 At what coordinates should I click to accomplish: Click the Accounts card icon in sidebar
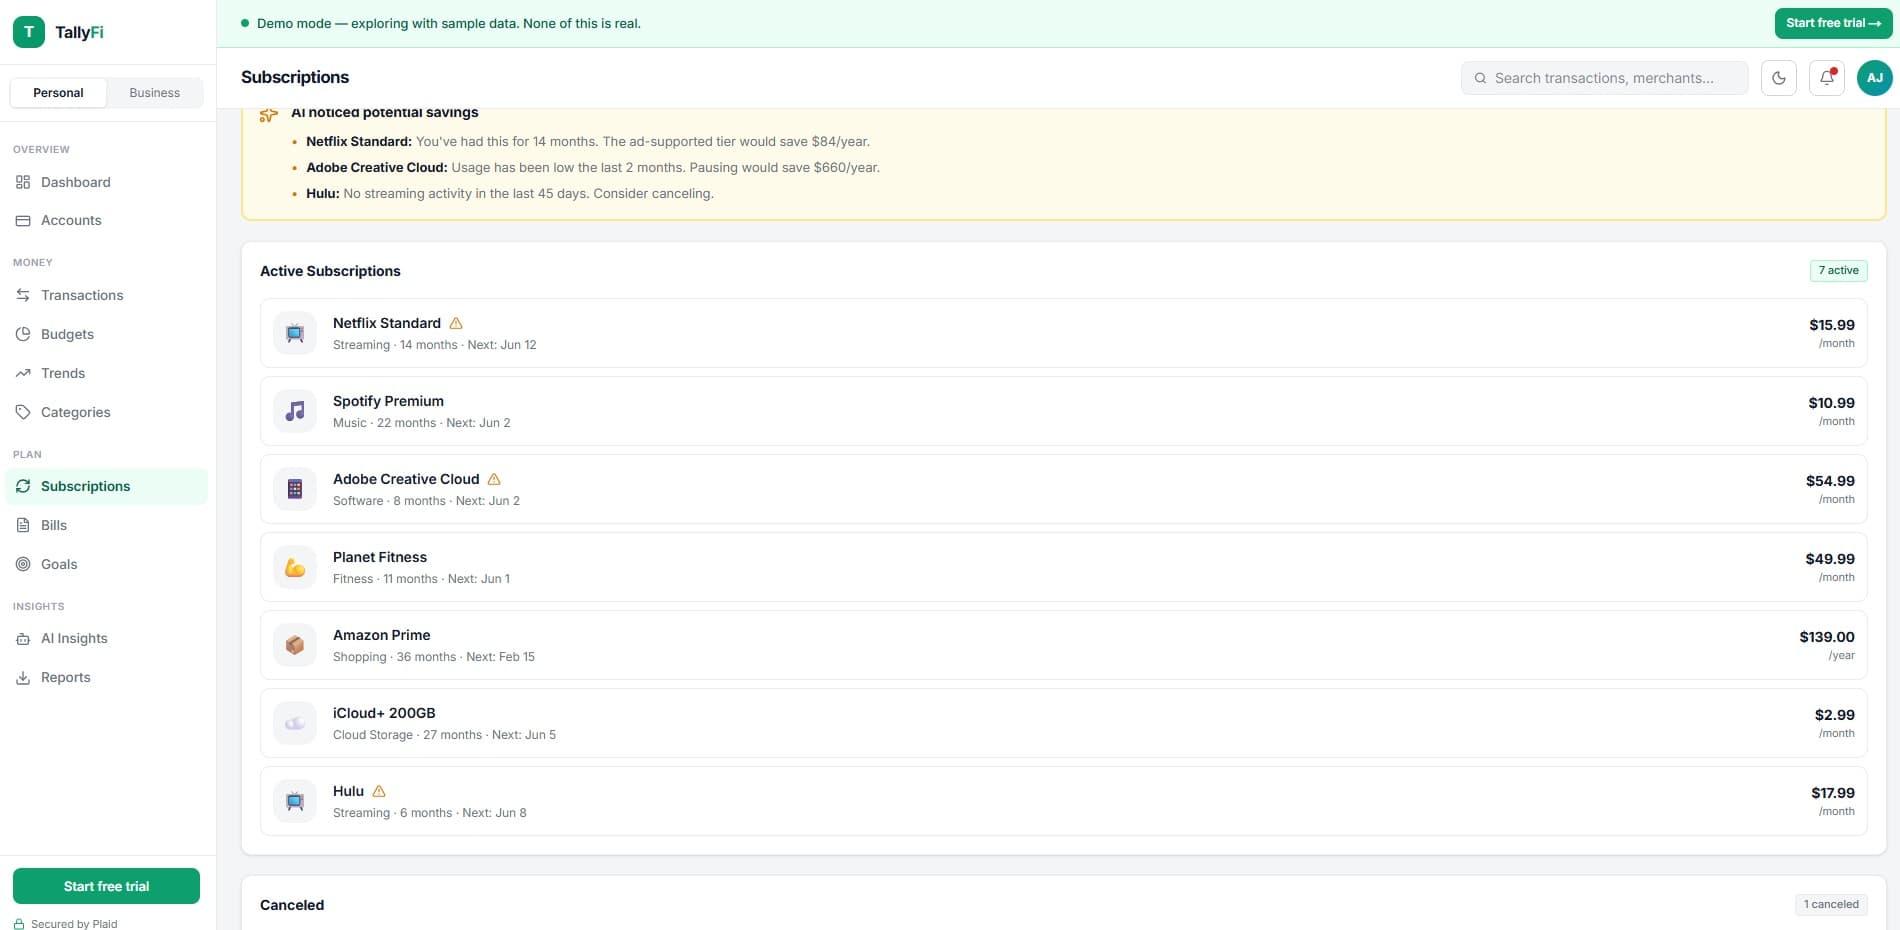(23, 220)
